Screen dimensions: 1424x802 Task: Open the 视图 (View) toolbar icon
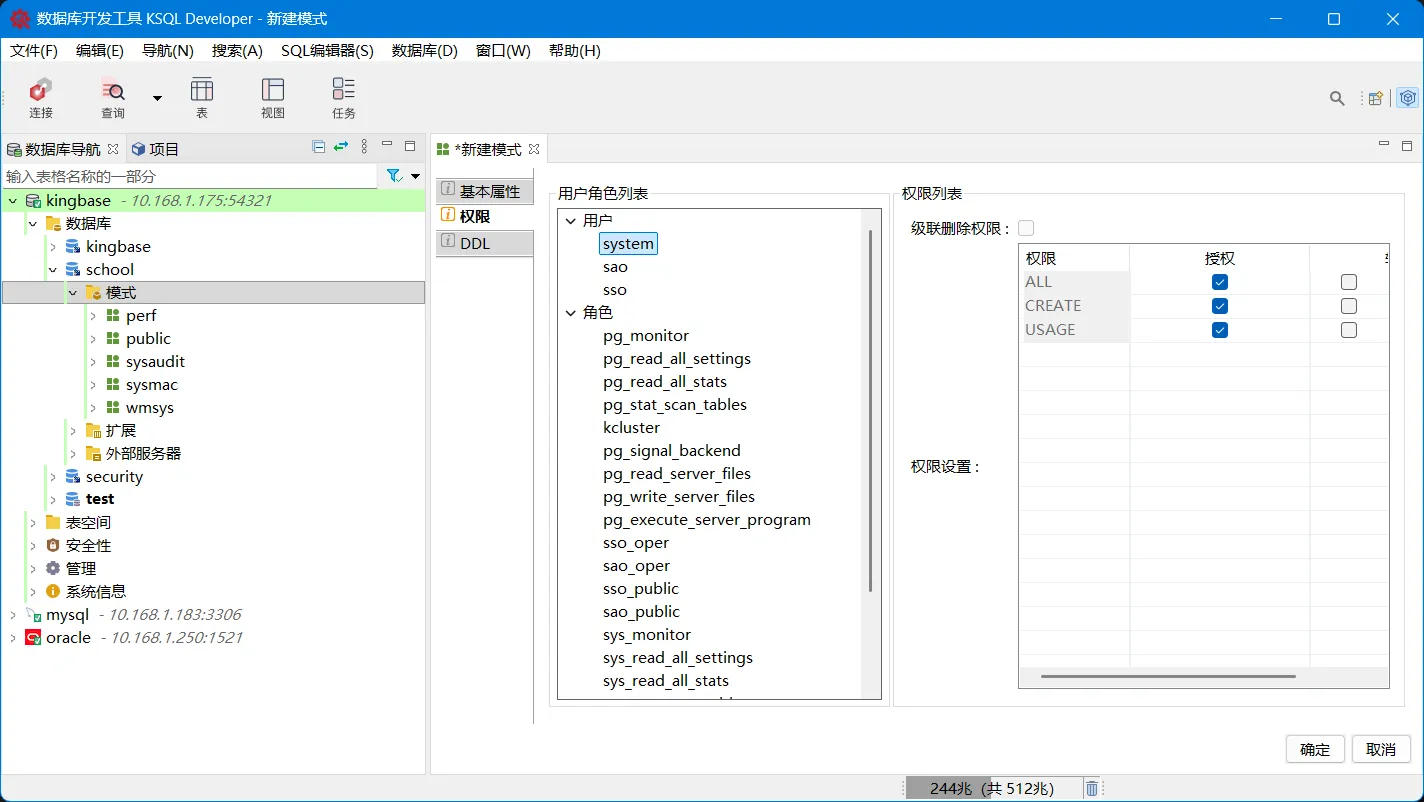point(272,97)
